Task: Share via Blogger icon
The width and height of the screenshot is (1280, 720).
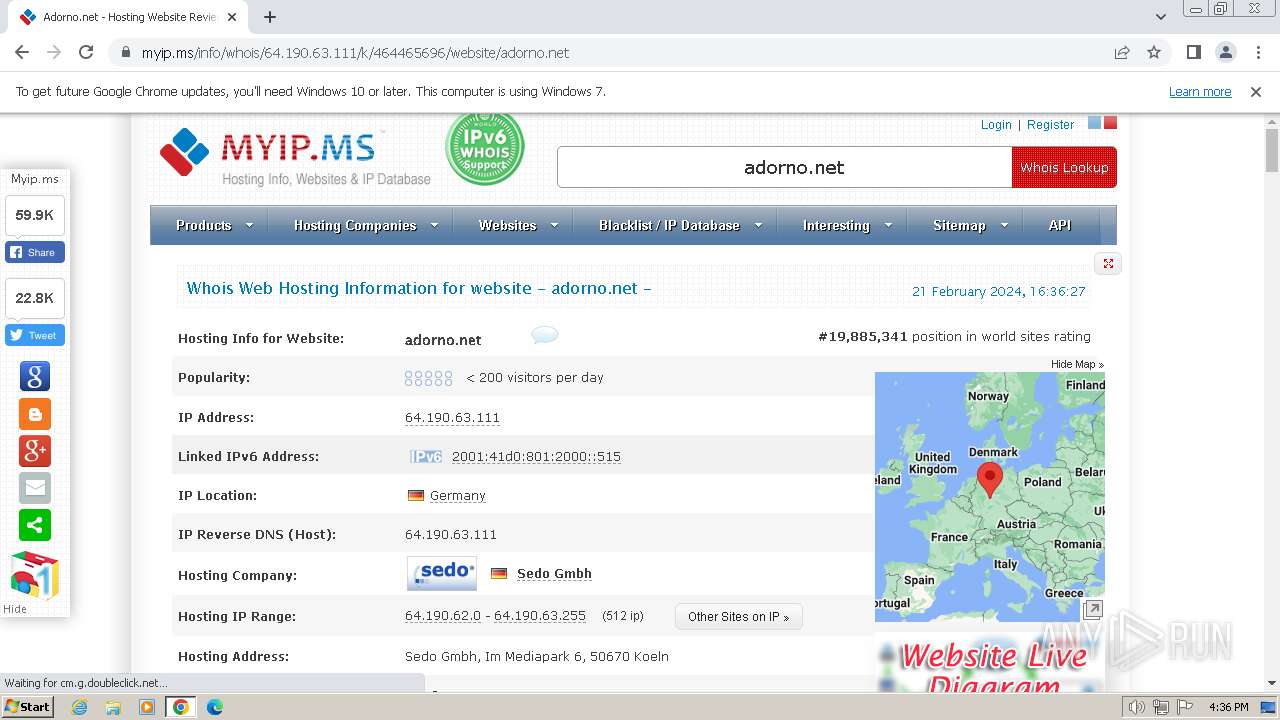Action: point(35,413)
